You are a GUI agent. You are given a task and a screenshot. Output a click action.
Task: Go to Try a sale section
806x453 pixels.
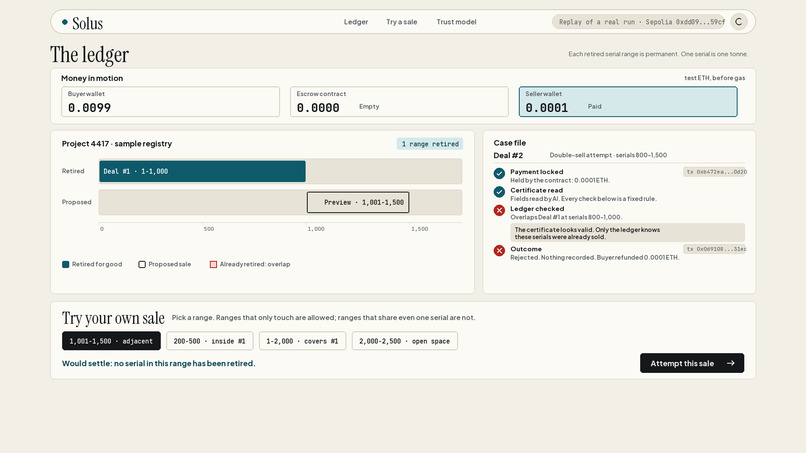coord(401,22)
